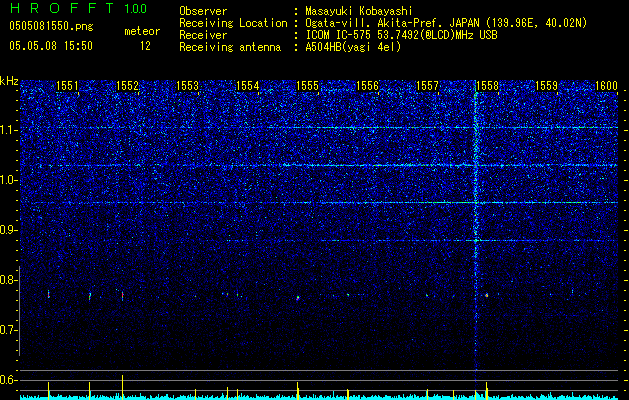This screenshot has width=629, height=400.
Task: Select the Ogata-vill. Akita-Pref. JAPAN location text
Action: tap(446, 23)
